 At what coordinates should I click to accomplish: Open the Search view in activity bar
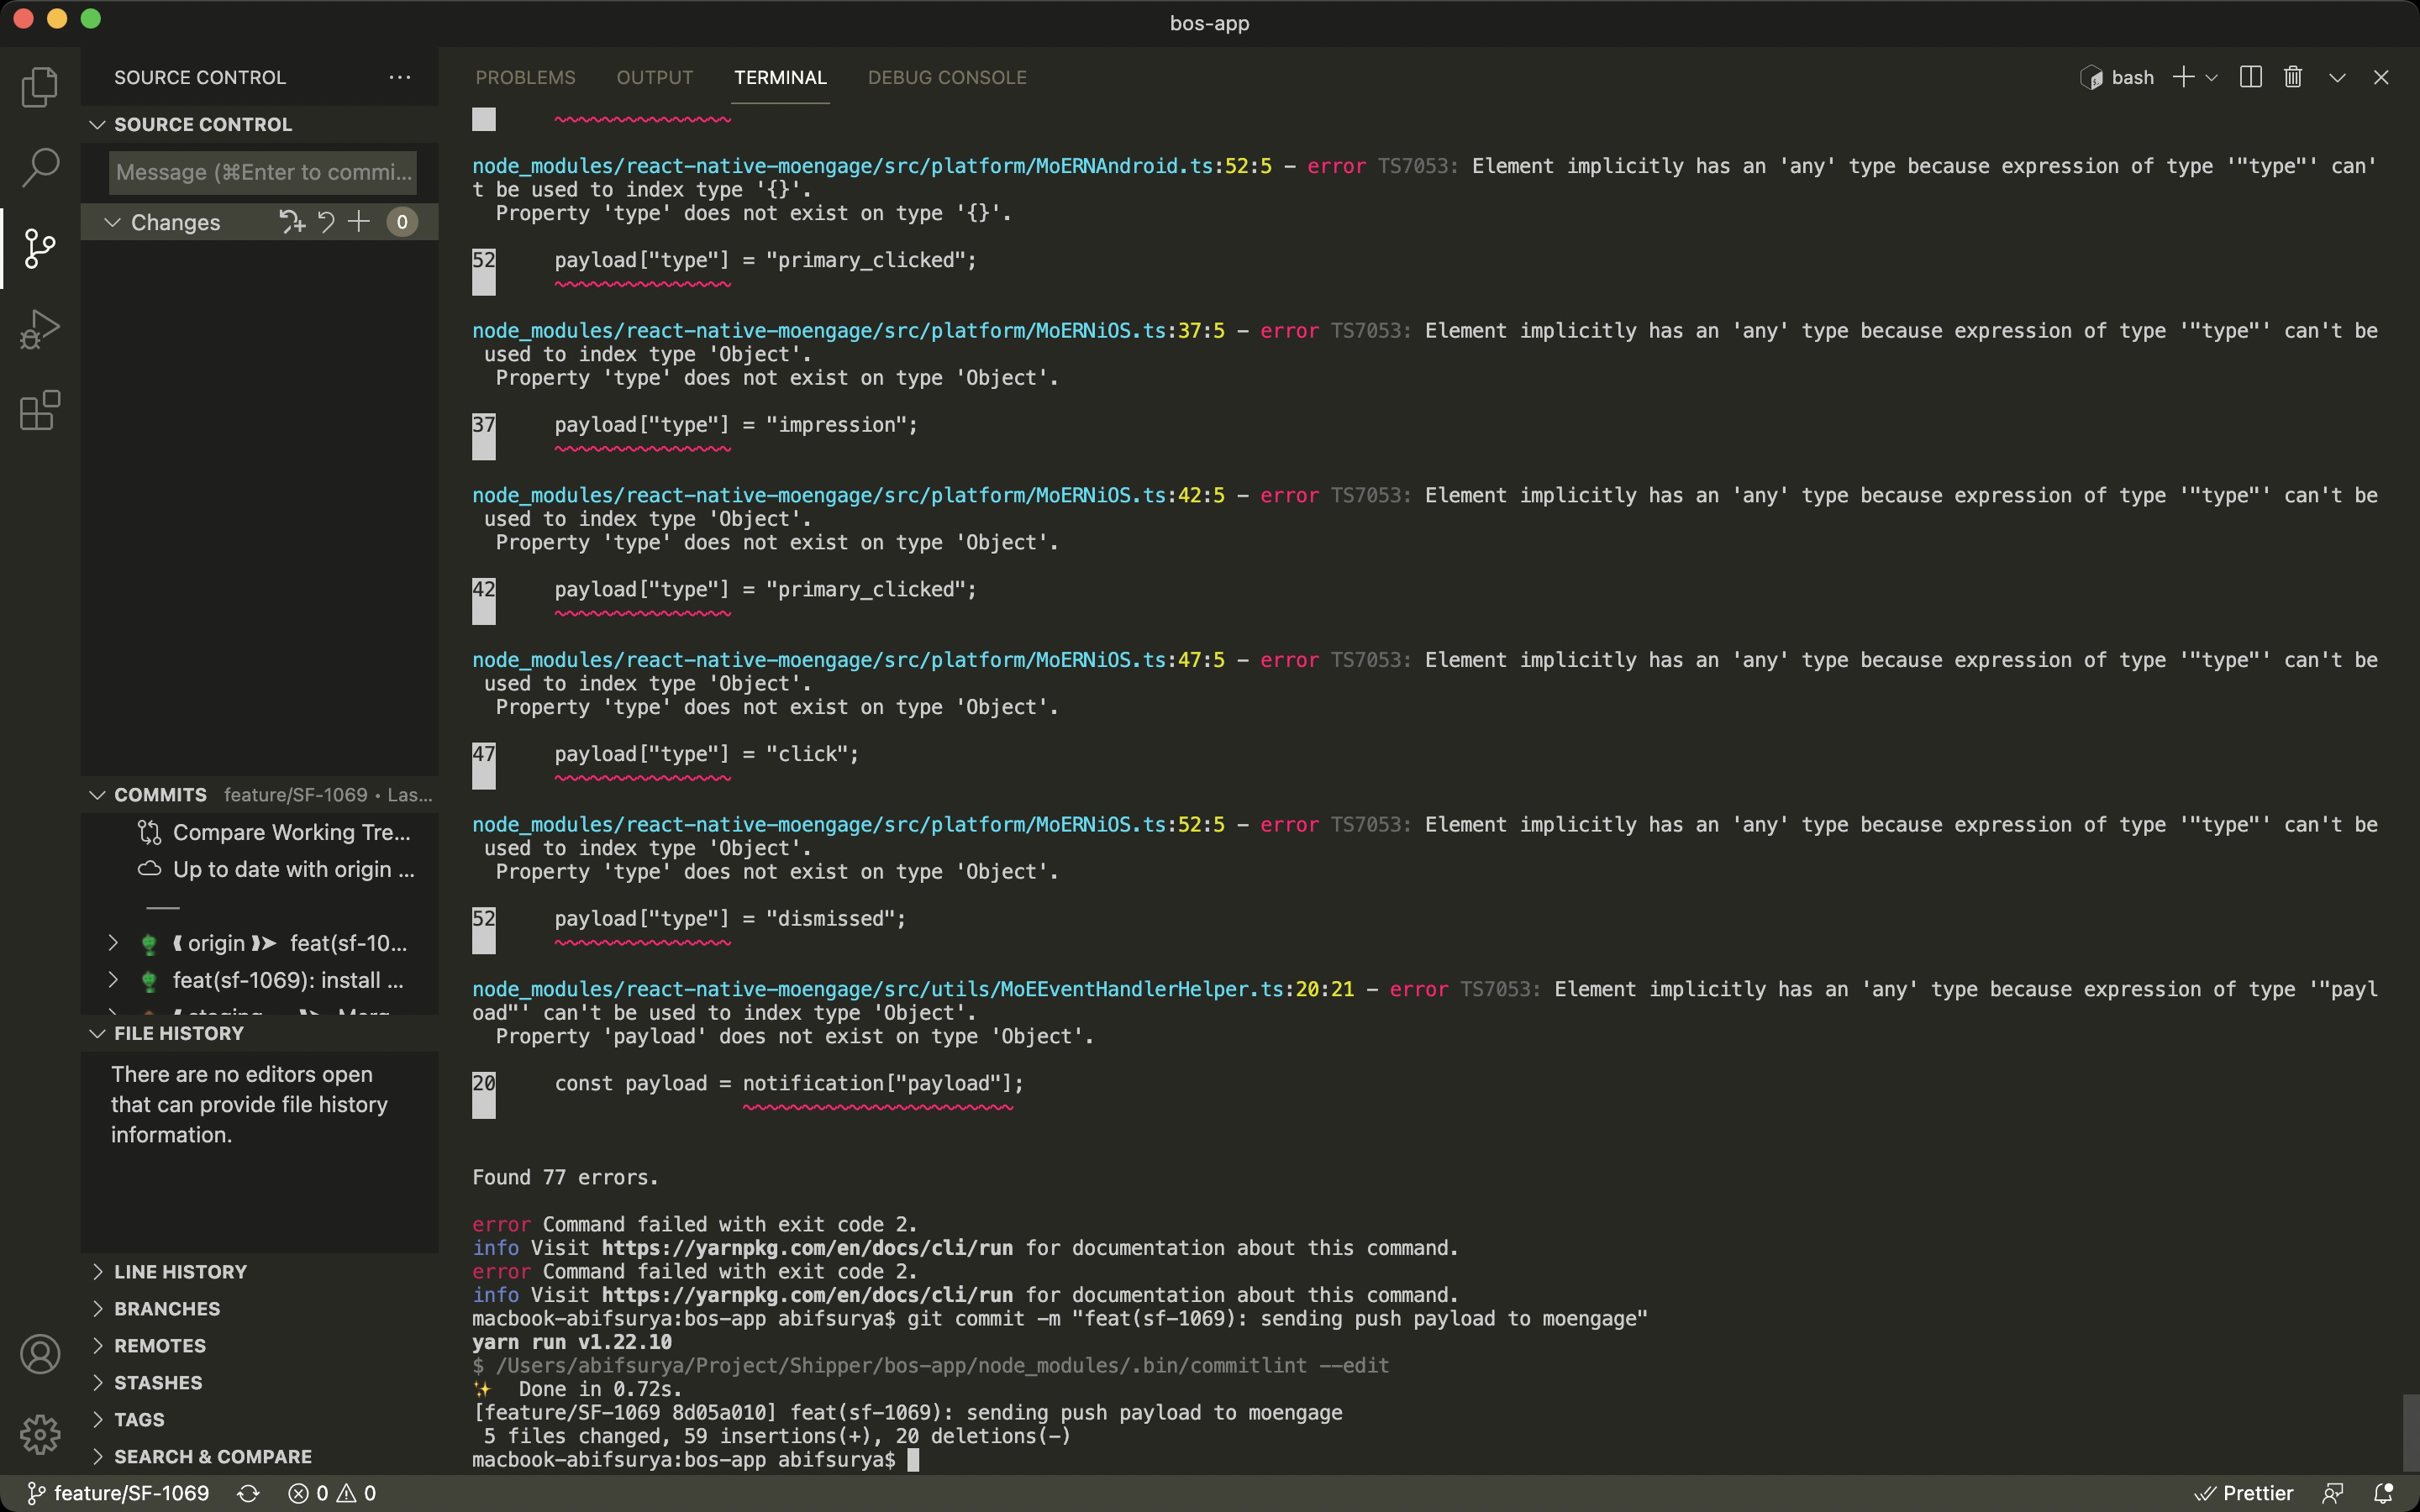pyautogui.click(x=40, y=167)
